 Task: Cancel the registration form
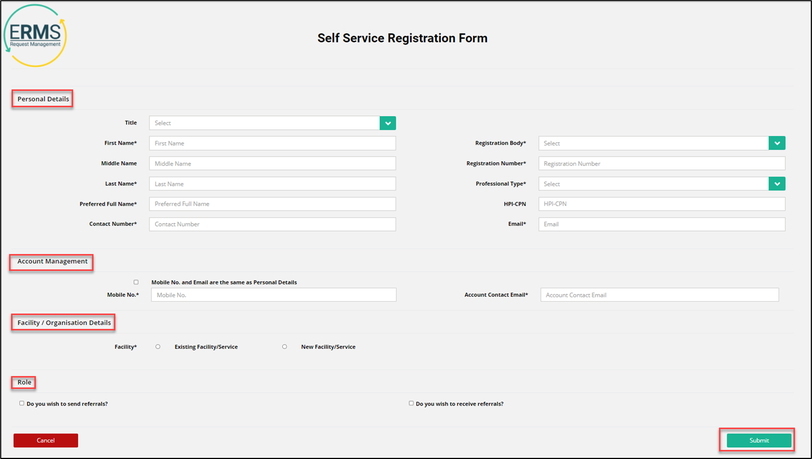pos(46,440)
